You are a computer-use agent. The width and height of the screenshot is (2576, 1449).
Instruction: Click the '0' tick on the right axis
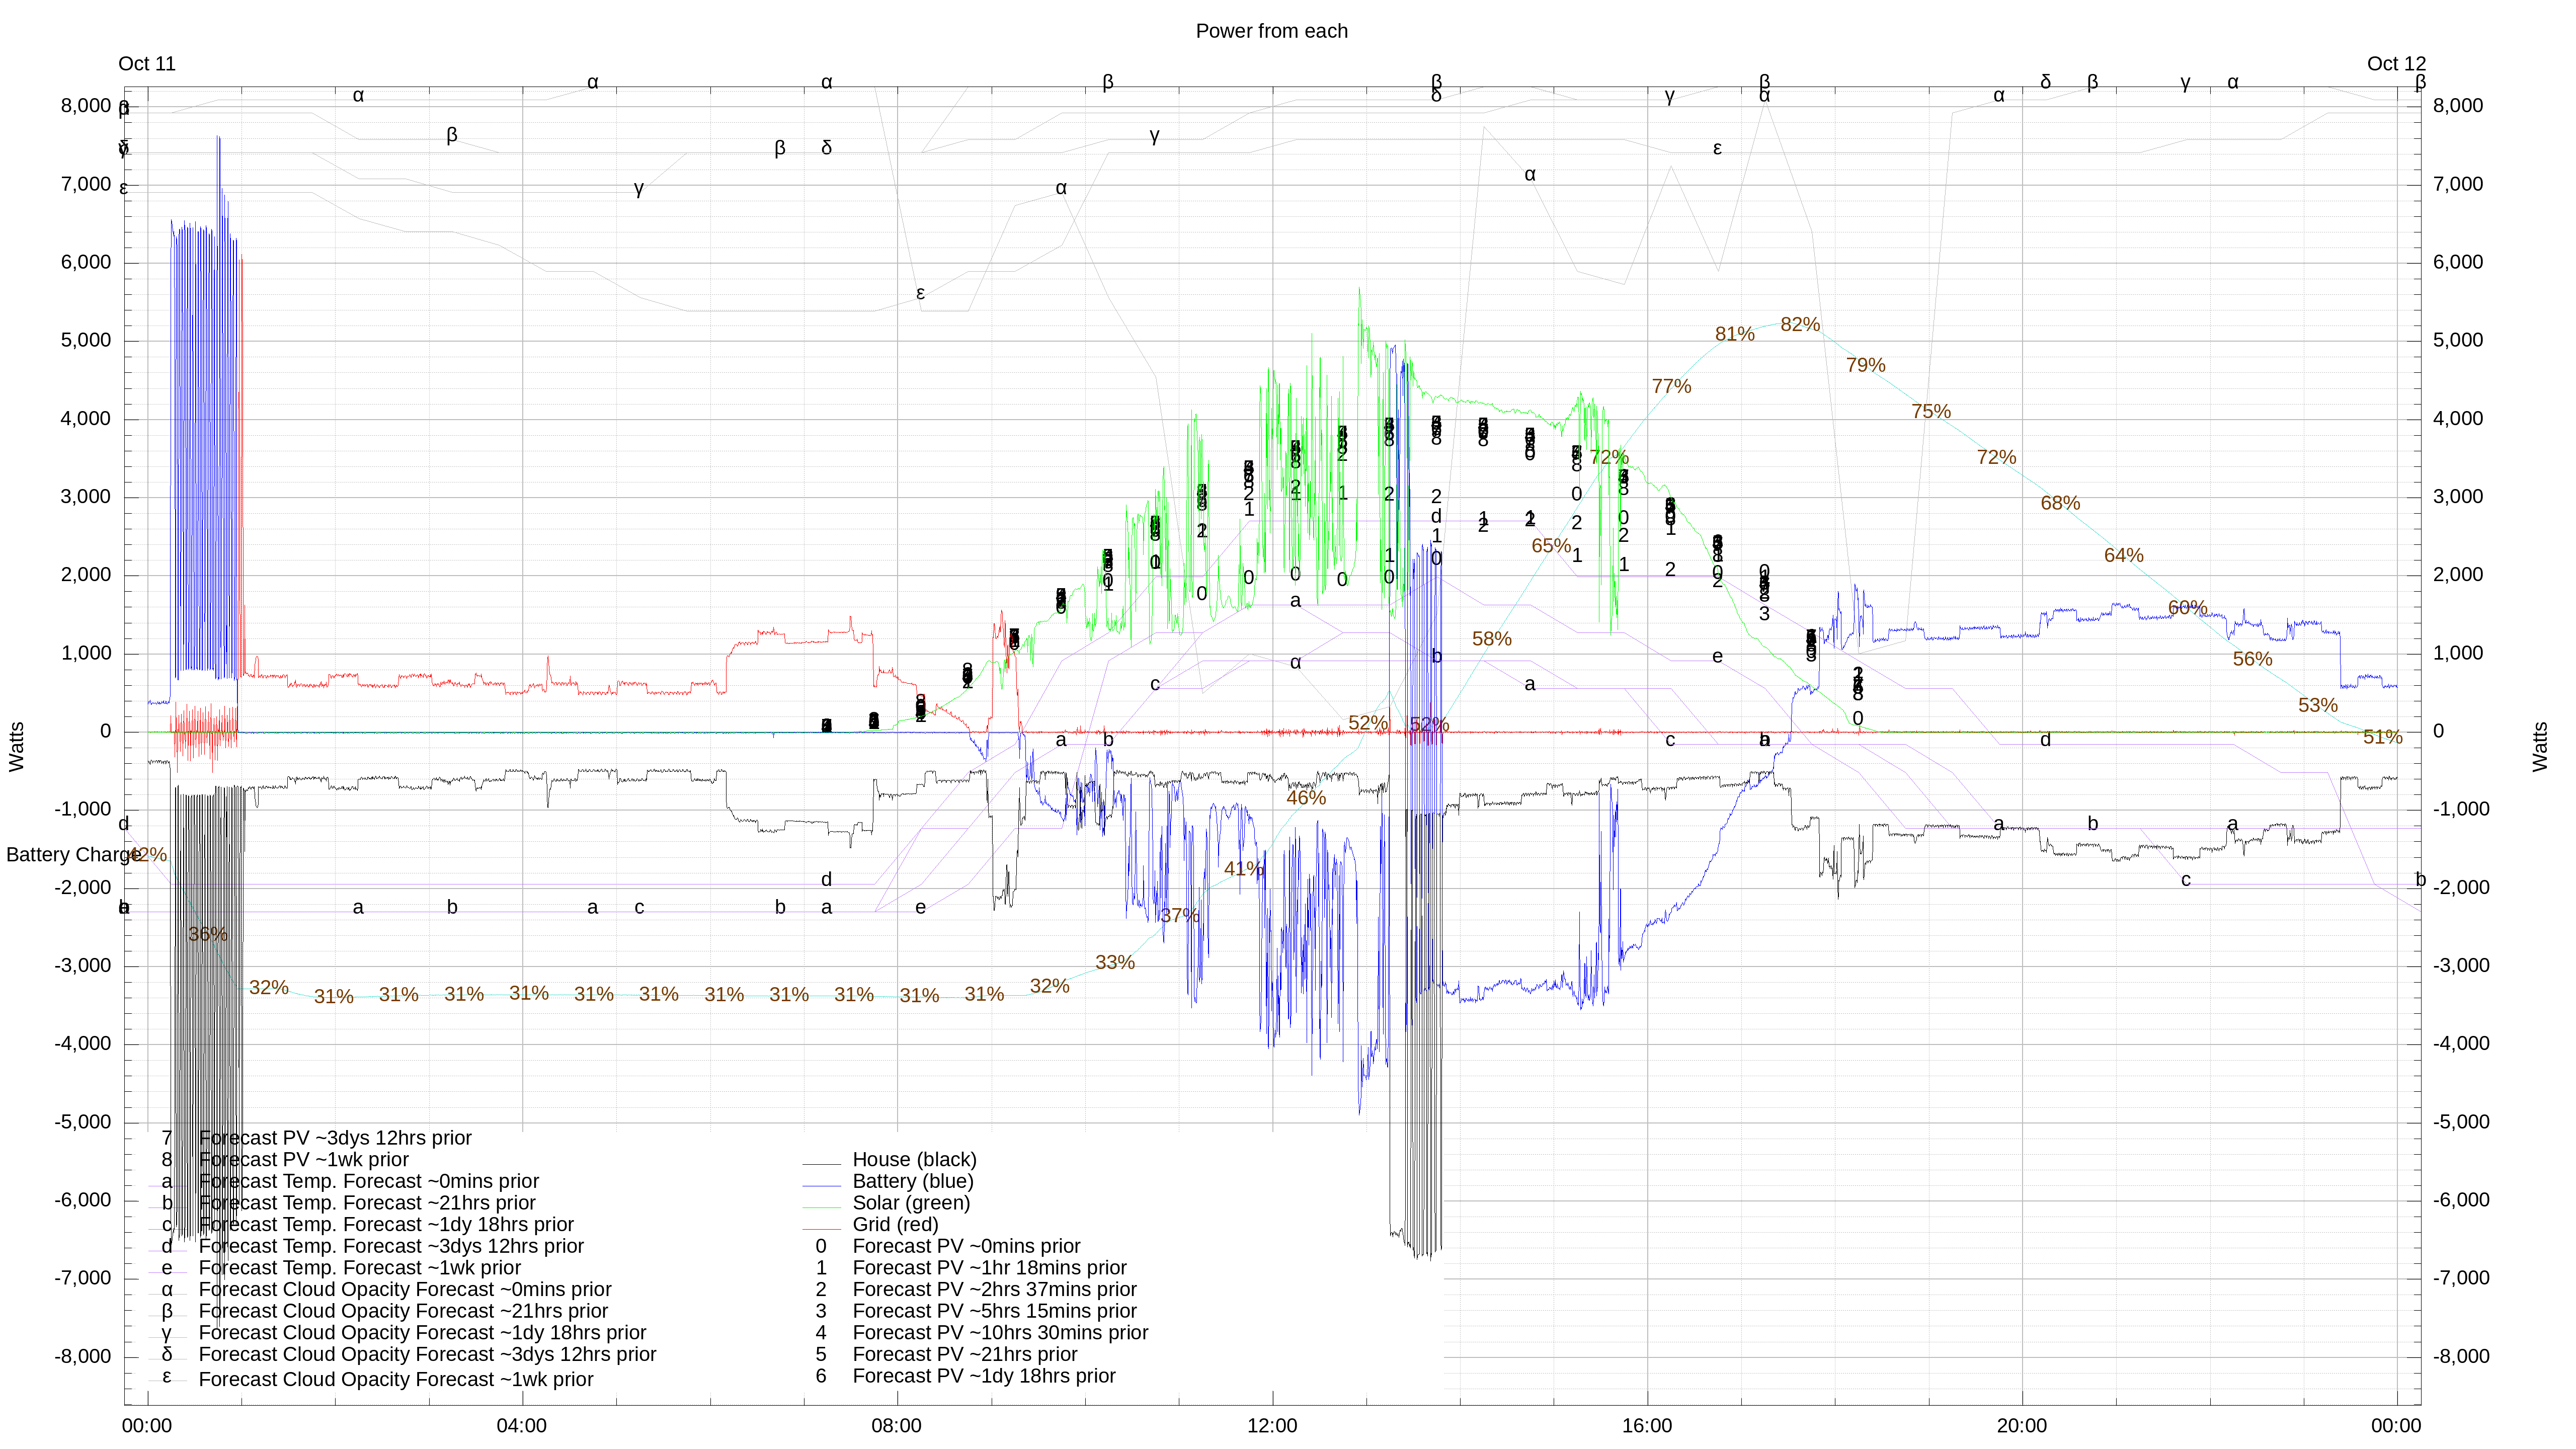coord(2439,731)
